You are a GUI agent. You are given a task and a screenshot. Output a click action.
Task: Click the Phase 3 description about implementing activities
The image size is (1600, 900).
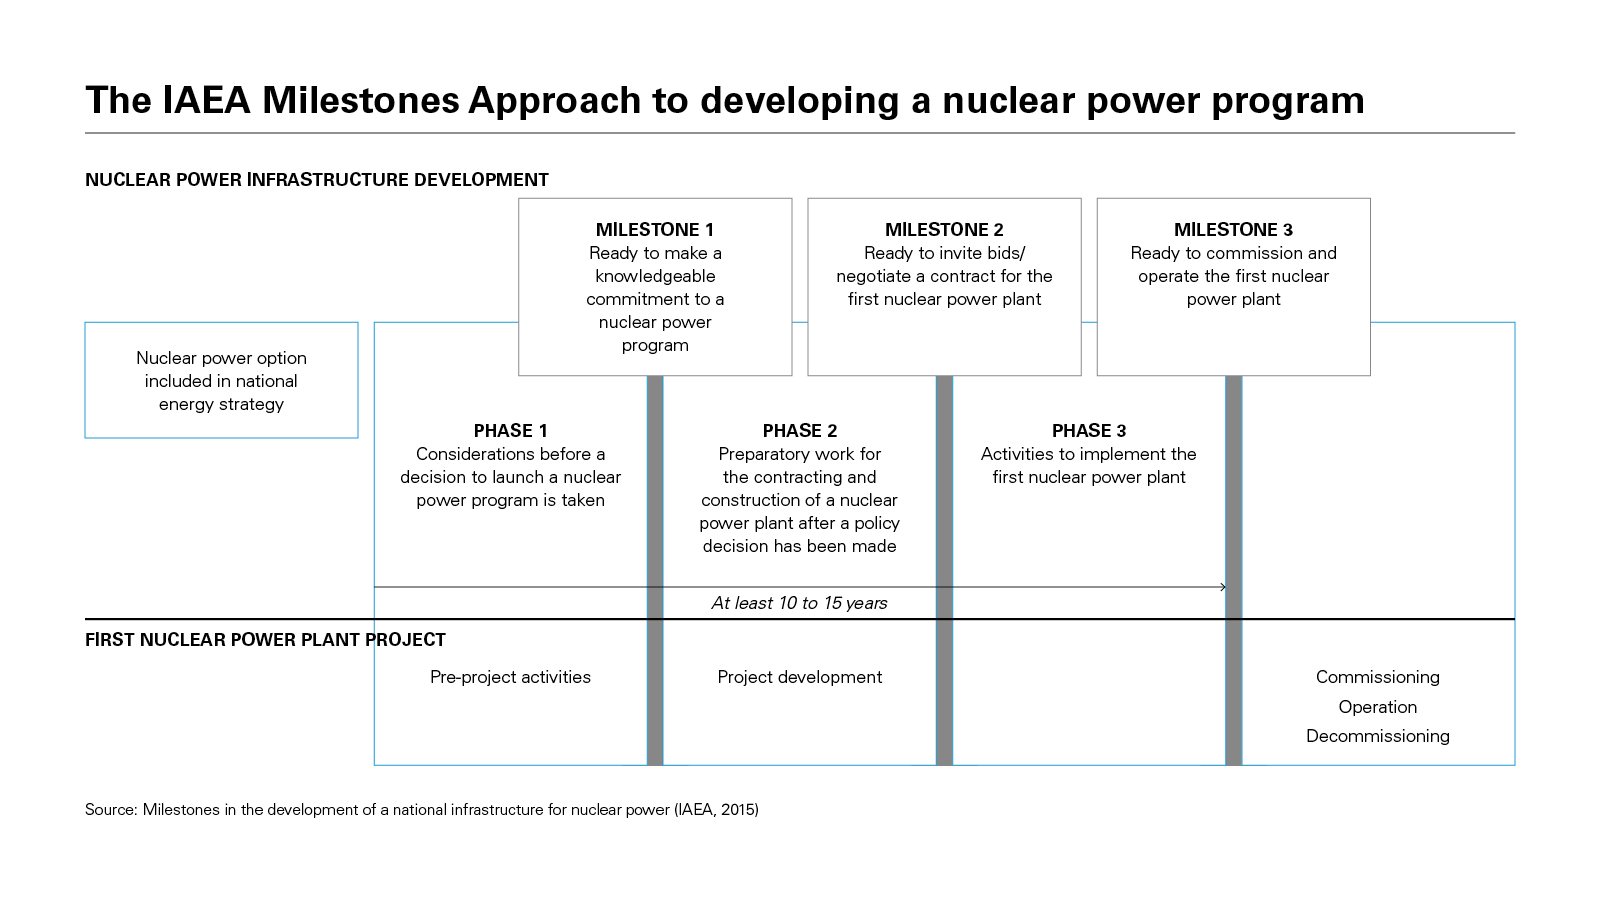click(x=1088, y=466)
